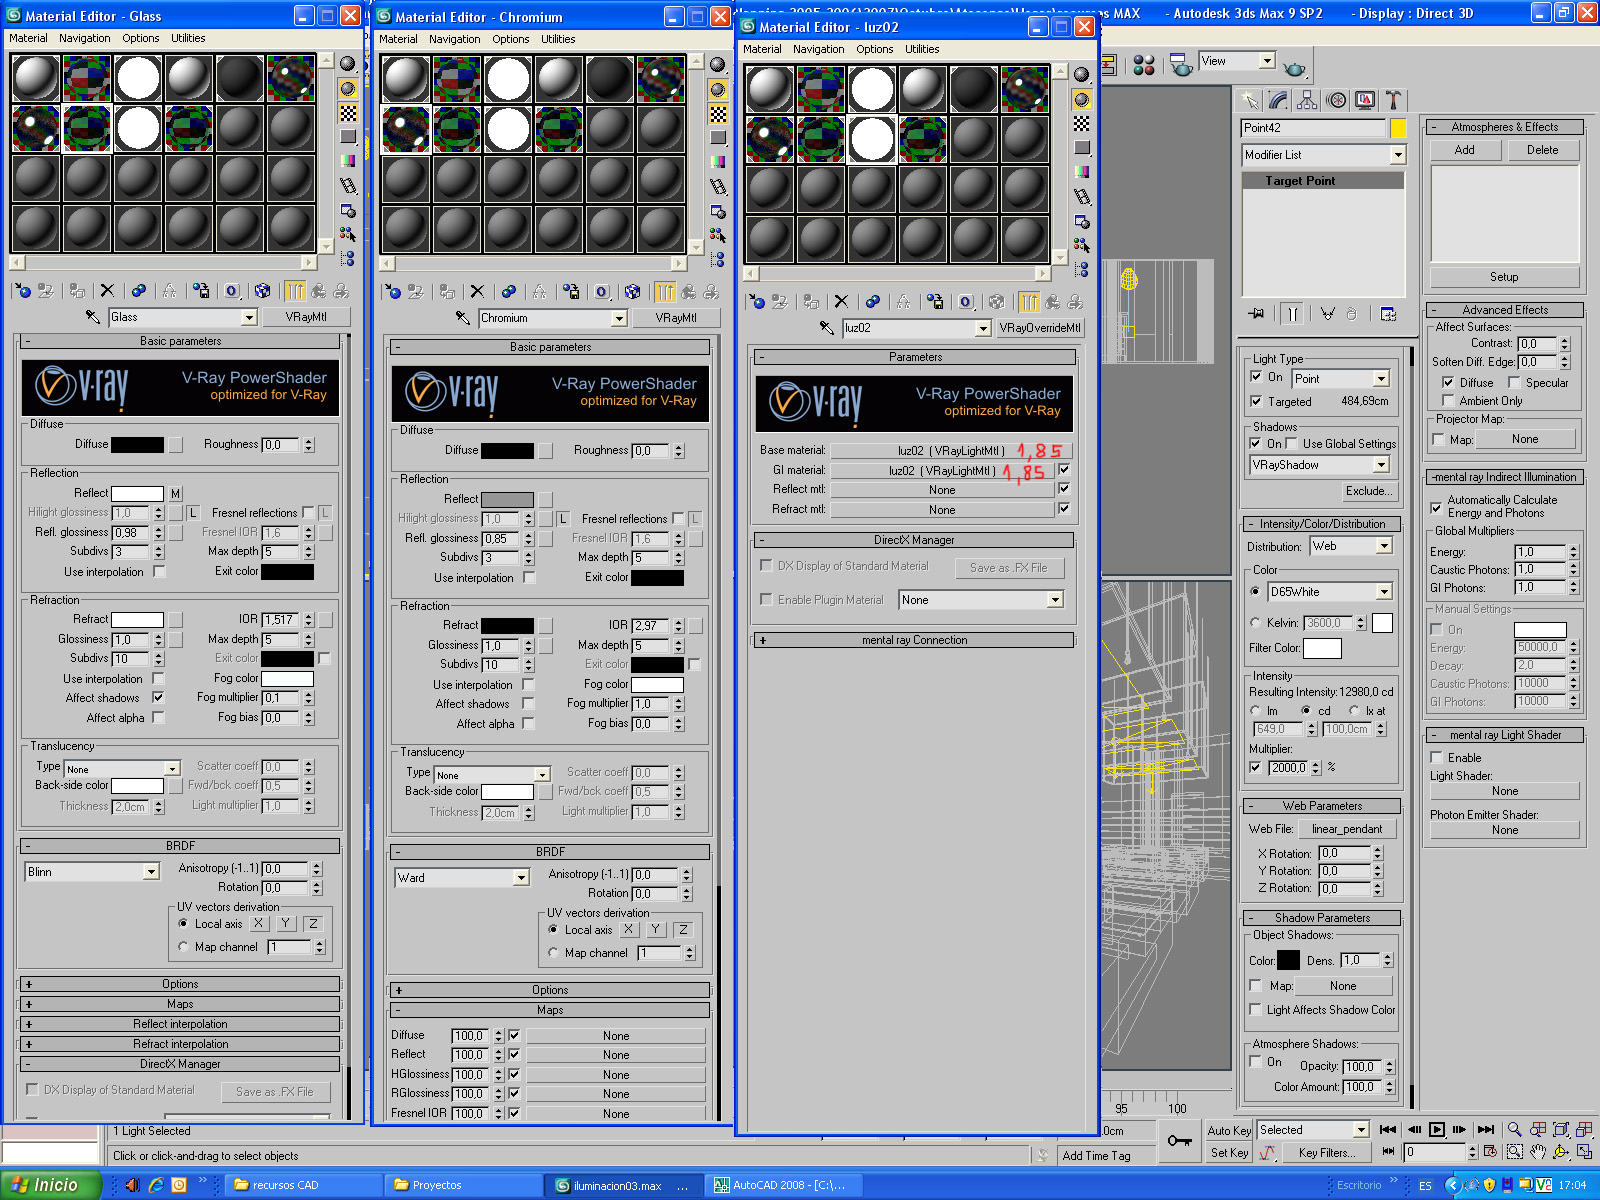Open Material ID Channel in Glass editor
This screenshot has height=1200, width=1600.
click(x=232, y=291)
